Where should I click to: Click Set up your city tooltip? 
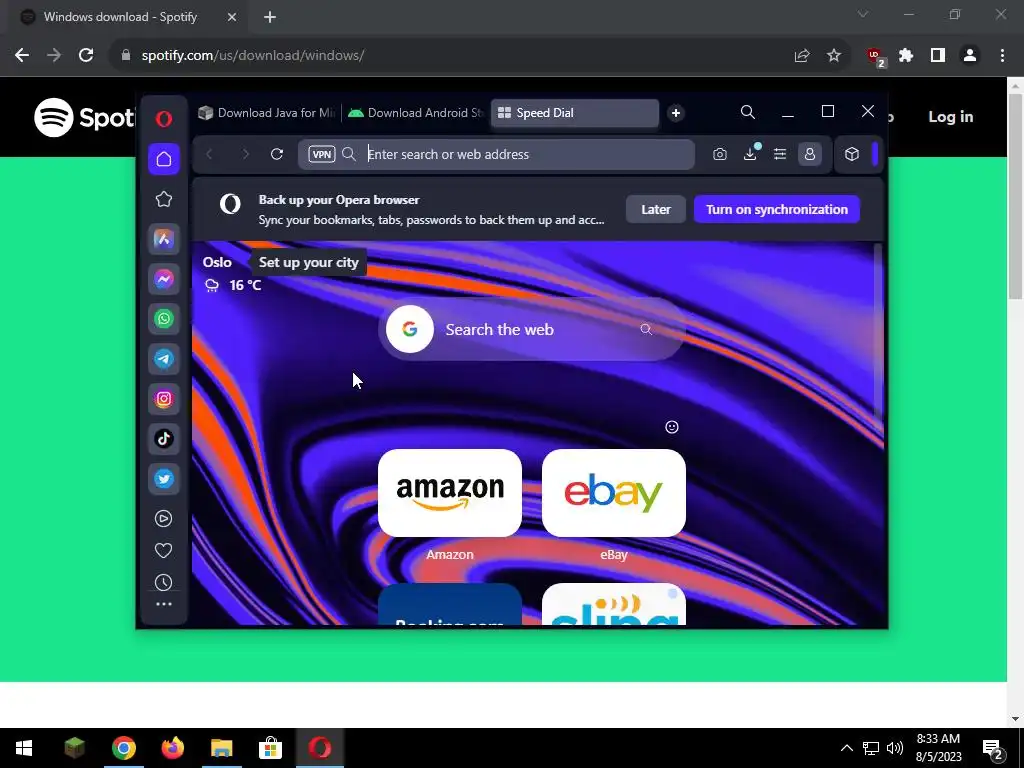coord(309,262)
